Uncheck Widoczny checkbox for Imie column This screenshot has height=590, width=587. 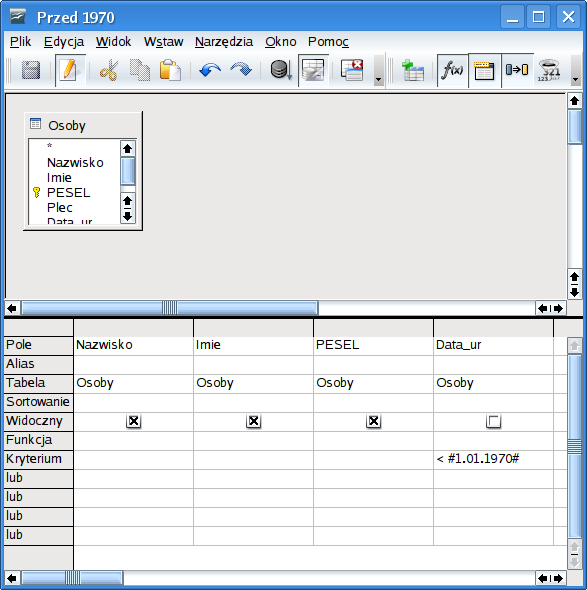254,421
